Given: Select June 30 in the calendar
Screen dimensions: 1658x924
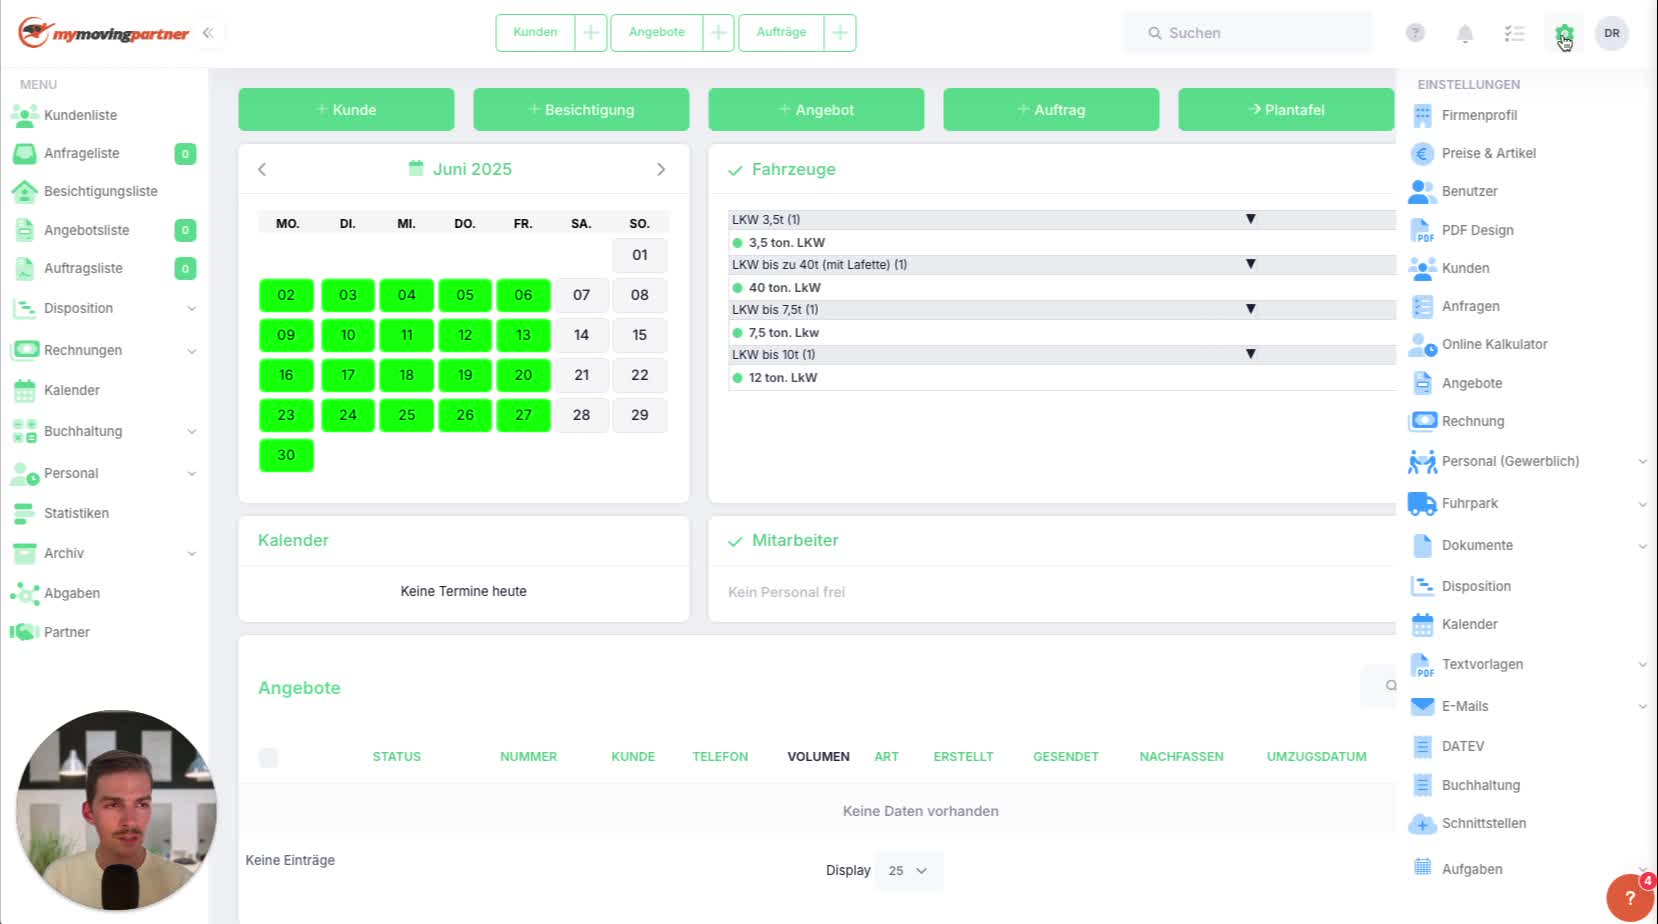Looking at the screenshot, I should (286, 456).
